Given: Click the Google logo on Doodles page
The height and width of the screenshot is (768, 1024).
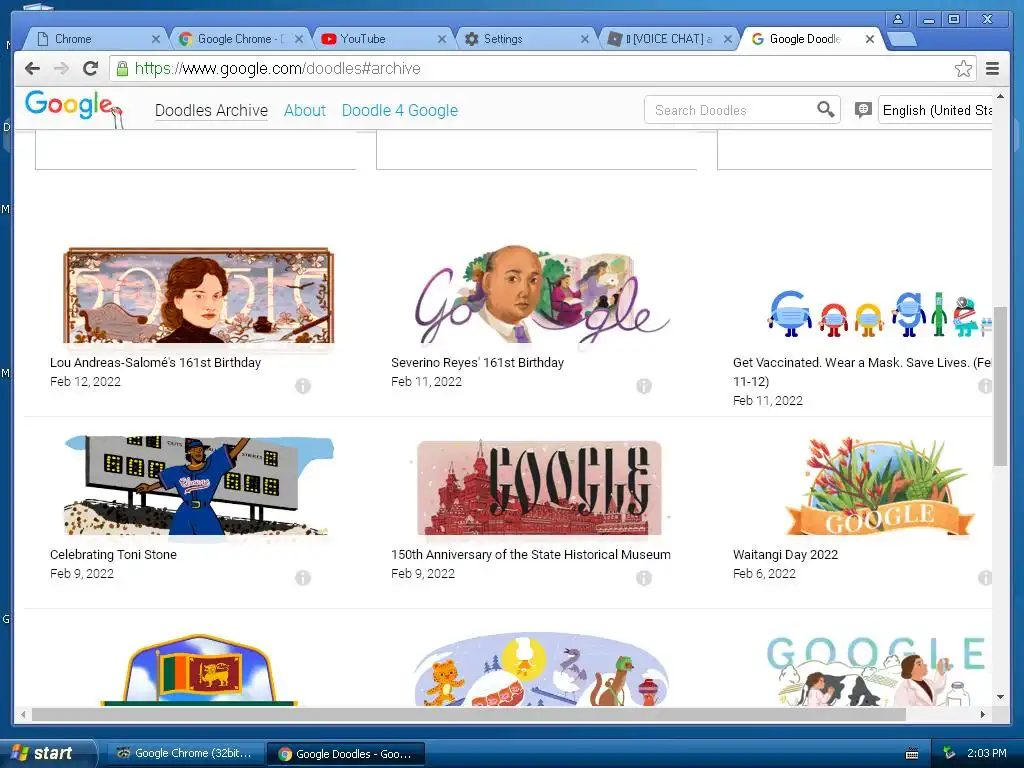Looking at the screenshot, I should [x=73, y=108].
